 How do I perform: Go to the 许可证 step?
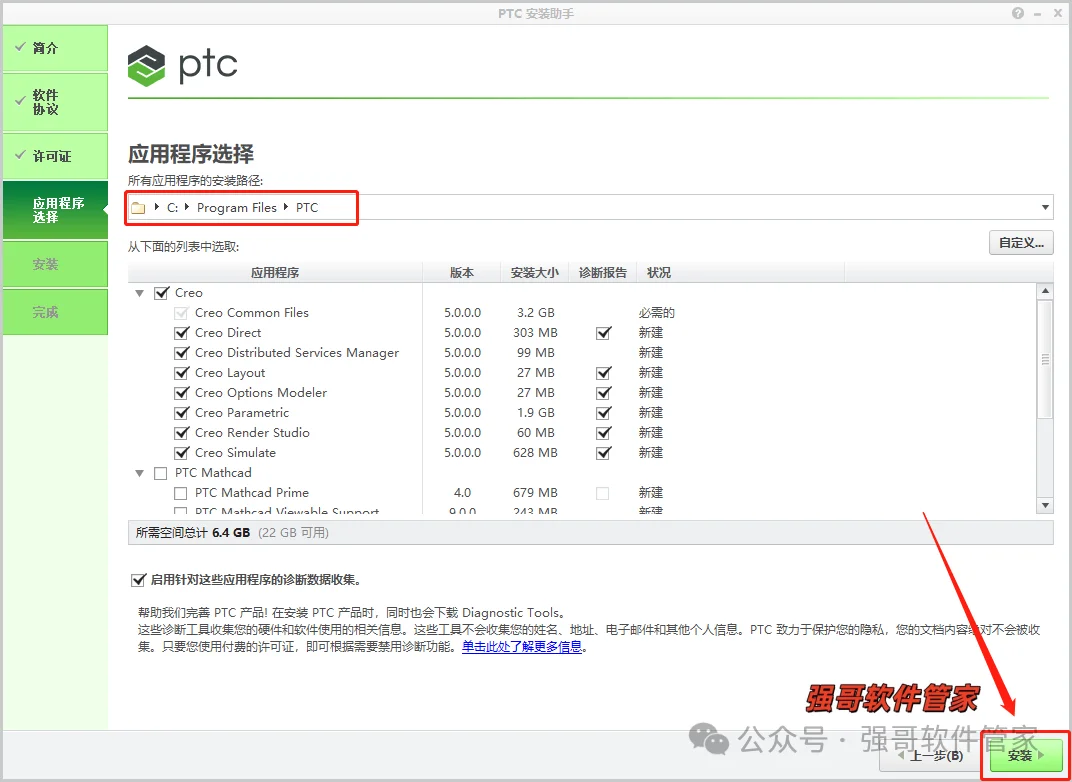[55, 156]
